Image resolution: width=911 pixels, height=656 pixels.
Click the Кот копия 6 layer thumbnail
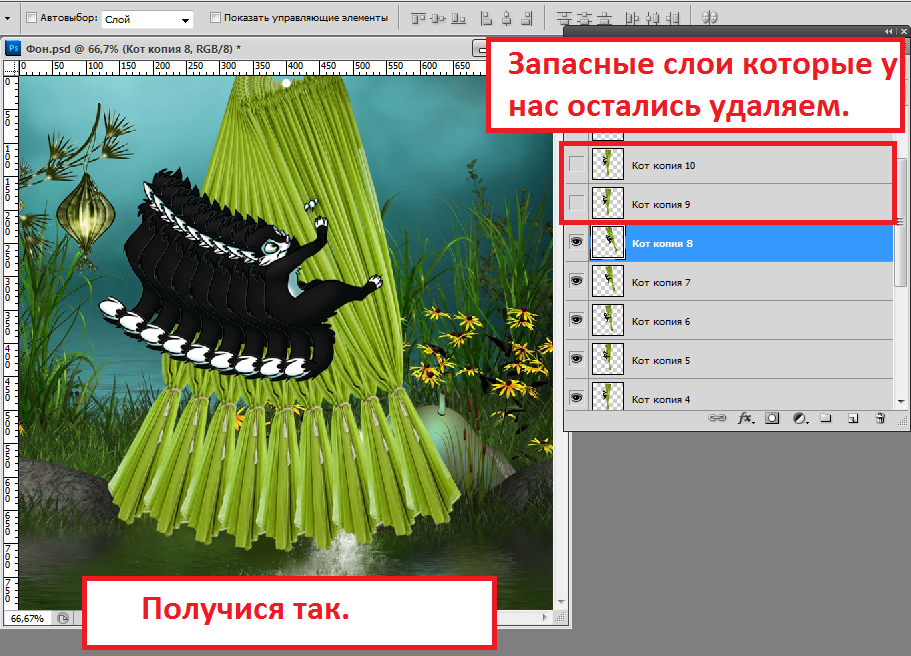tap(608, 320)
